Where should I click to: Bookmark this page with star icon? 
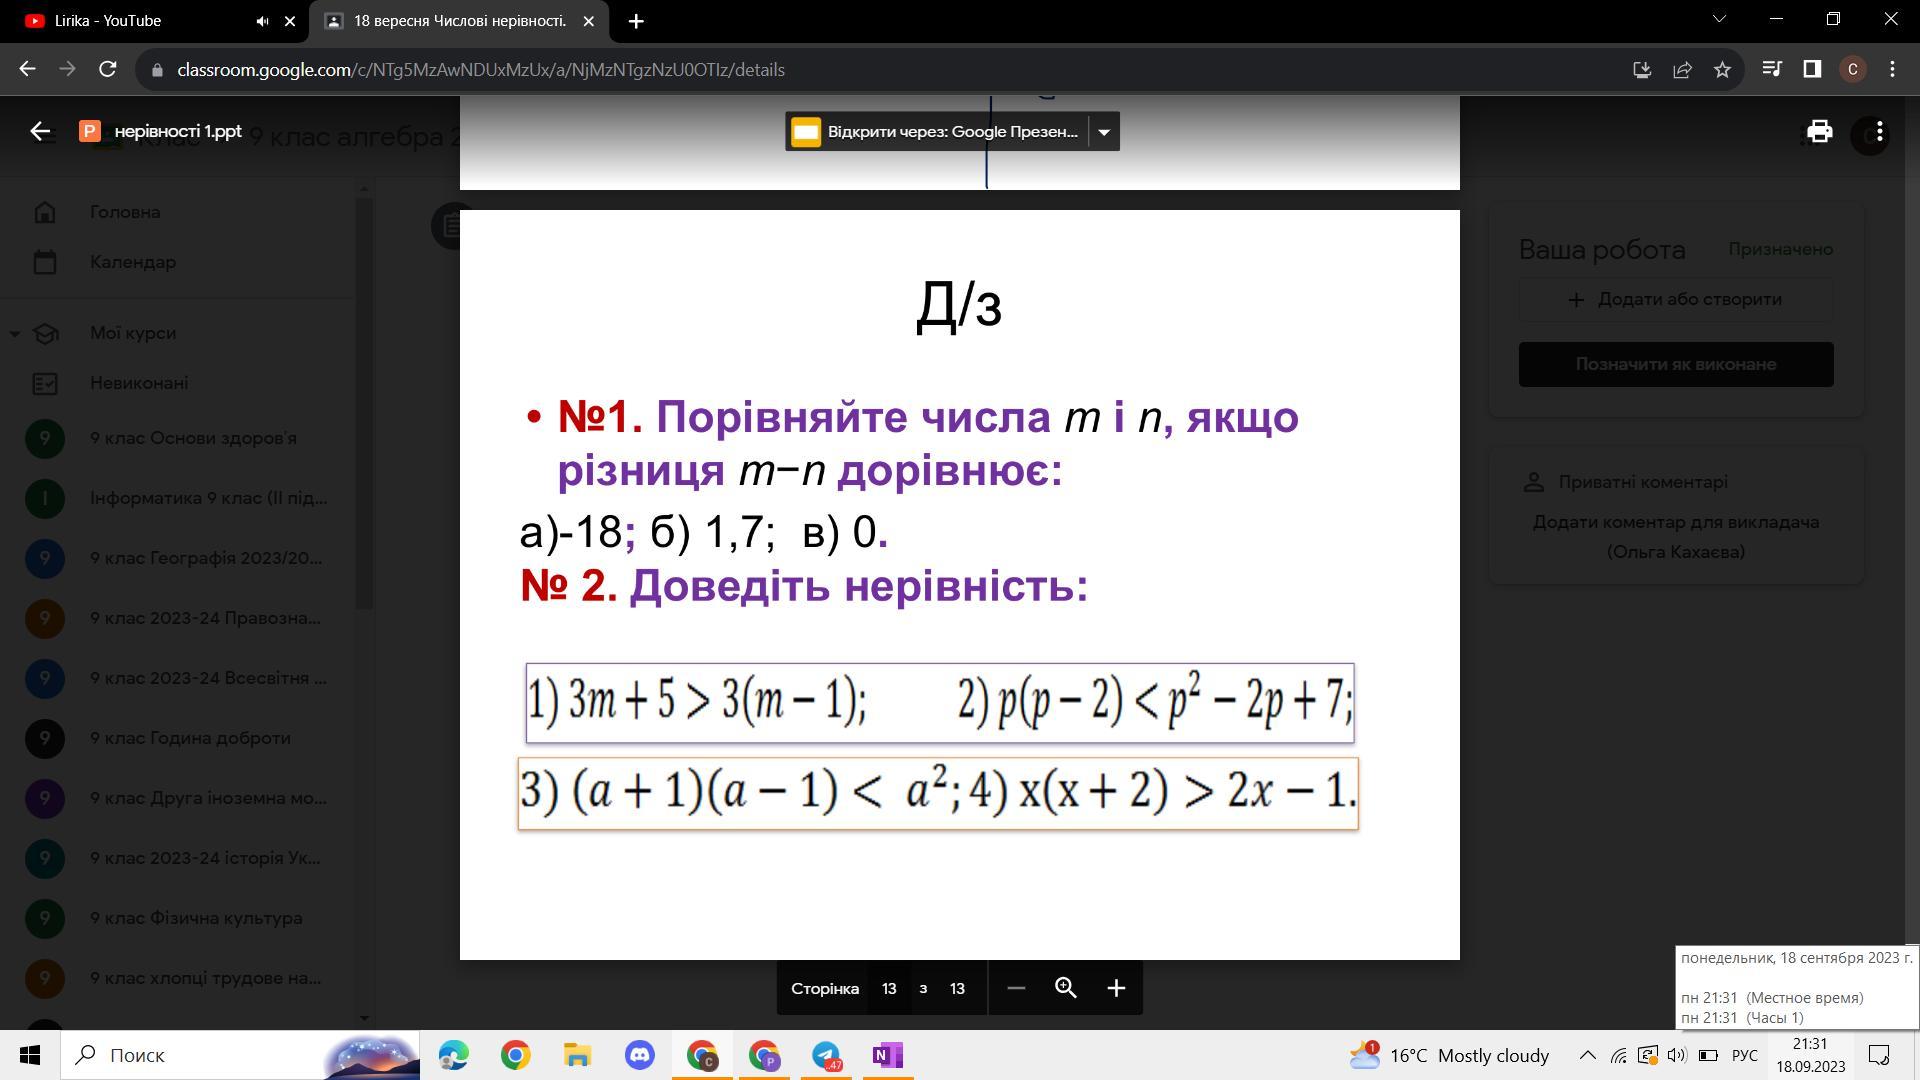click(x=1722, y=70)
